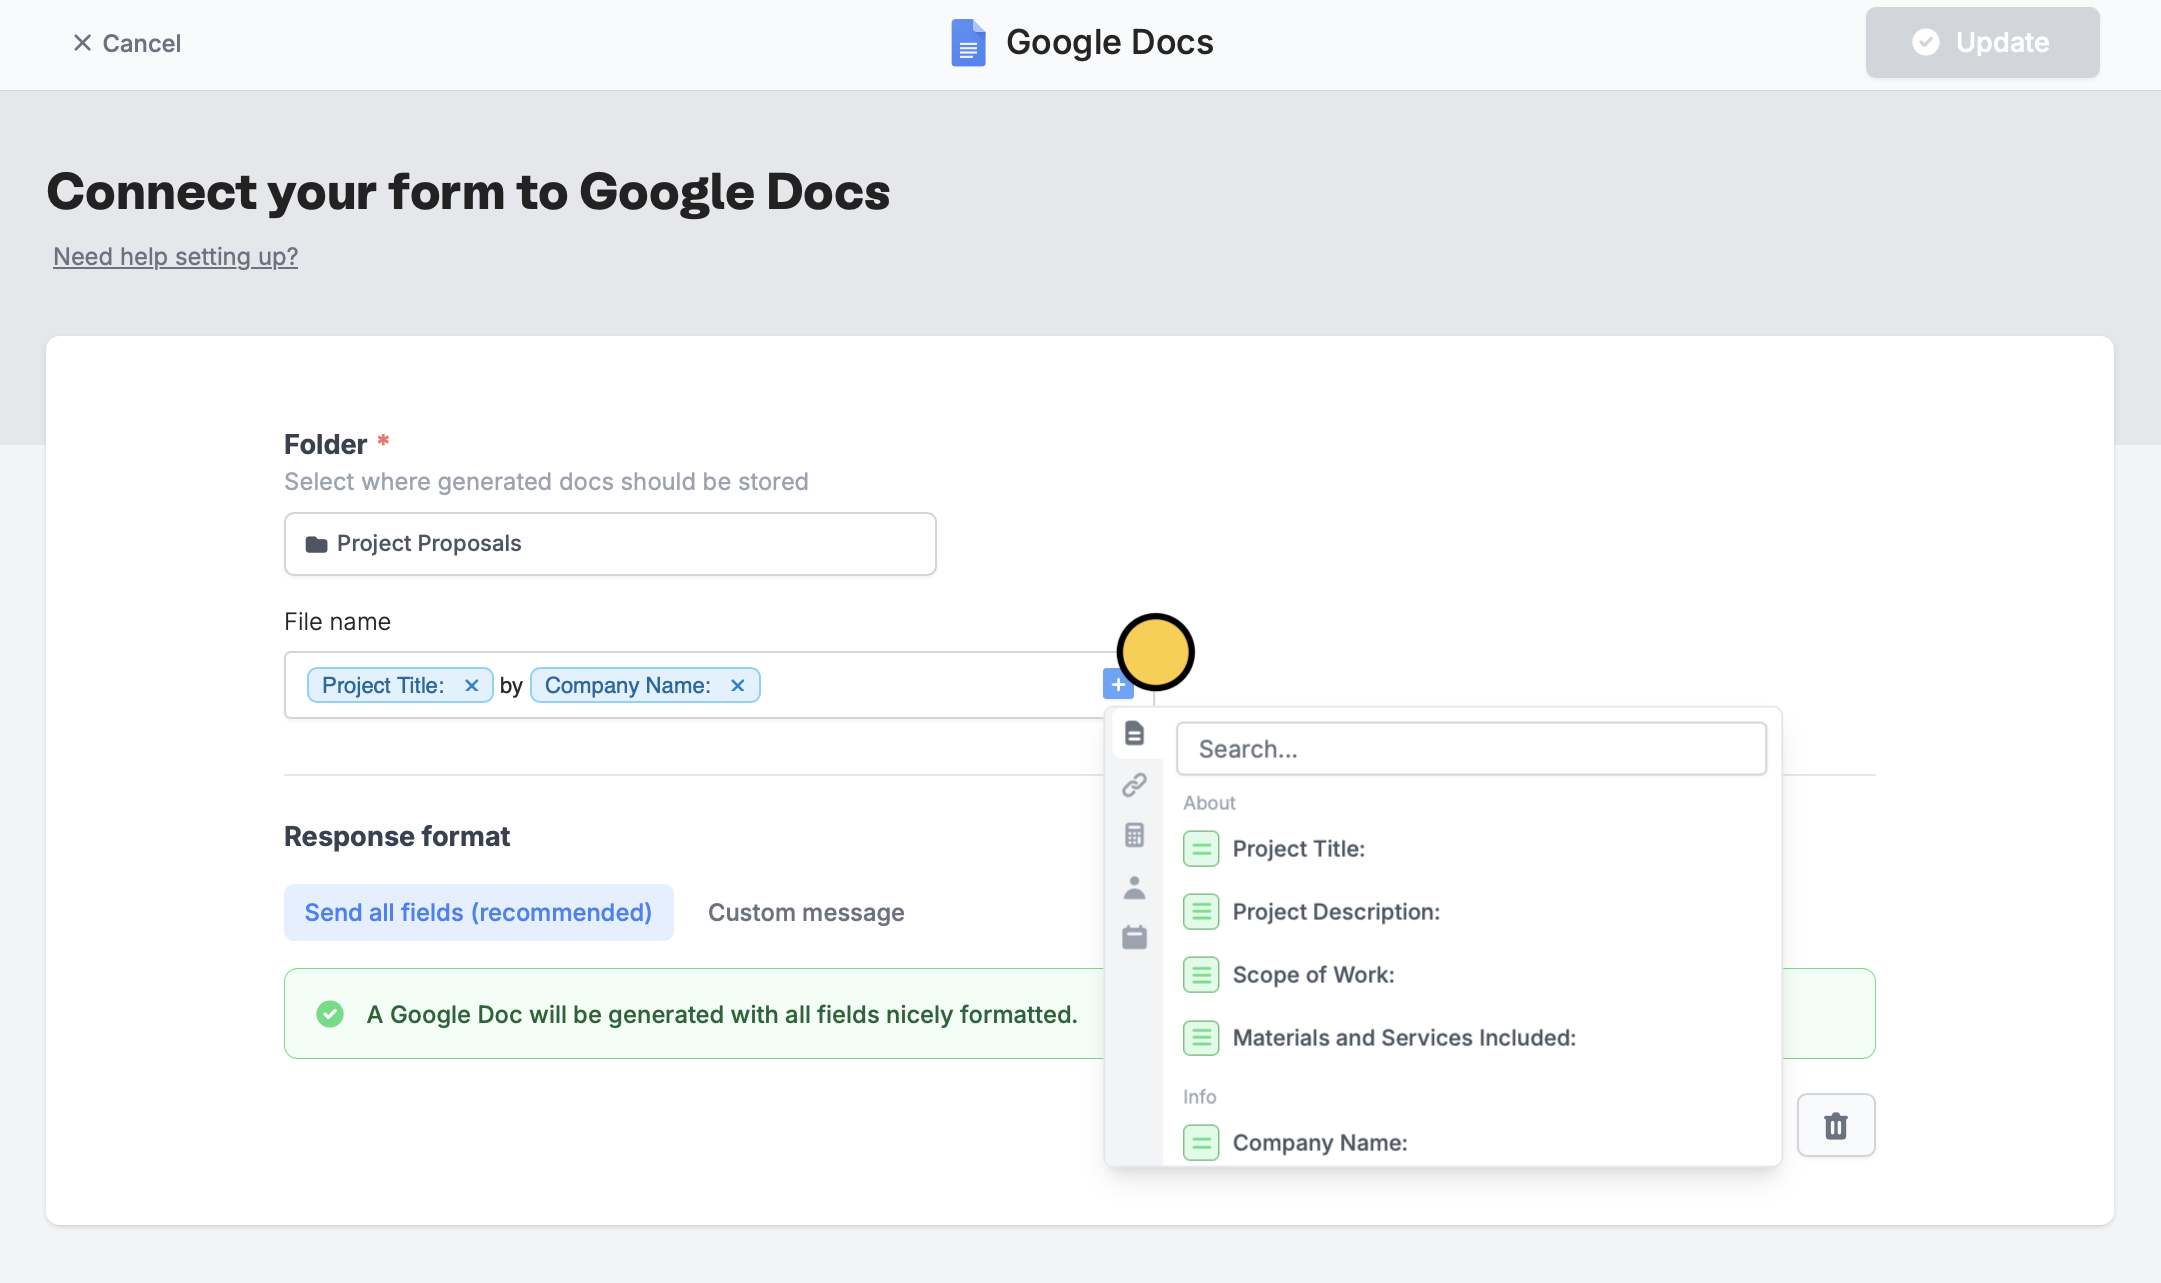Open date fields via the calendar icon
This screenshot has width=2161, height=1283.
(1135, 937)
